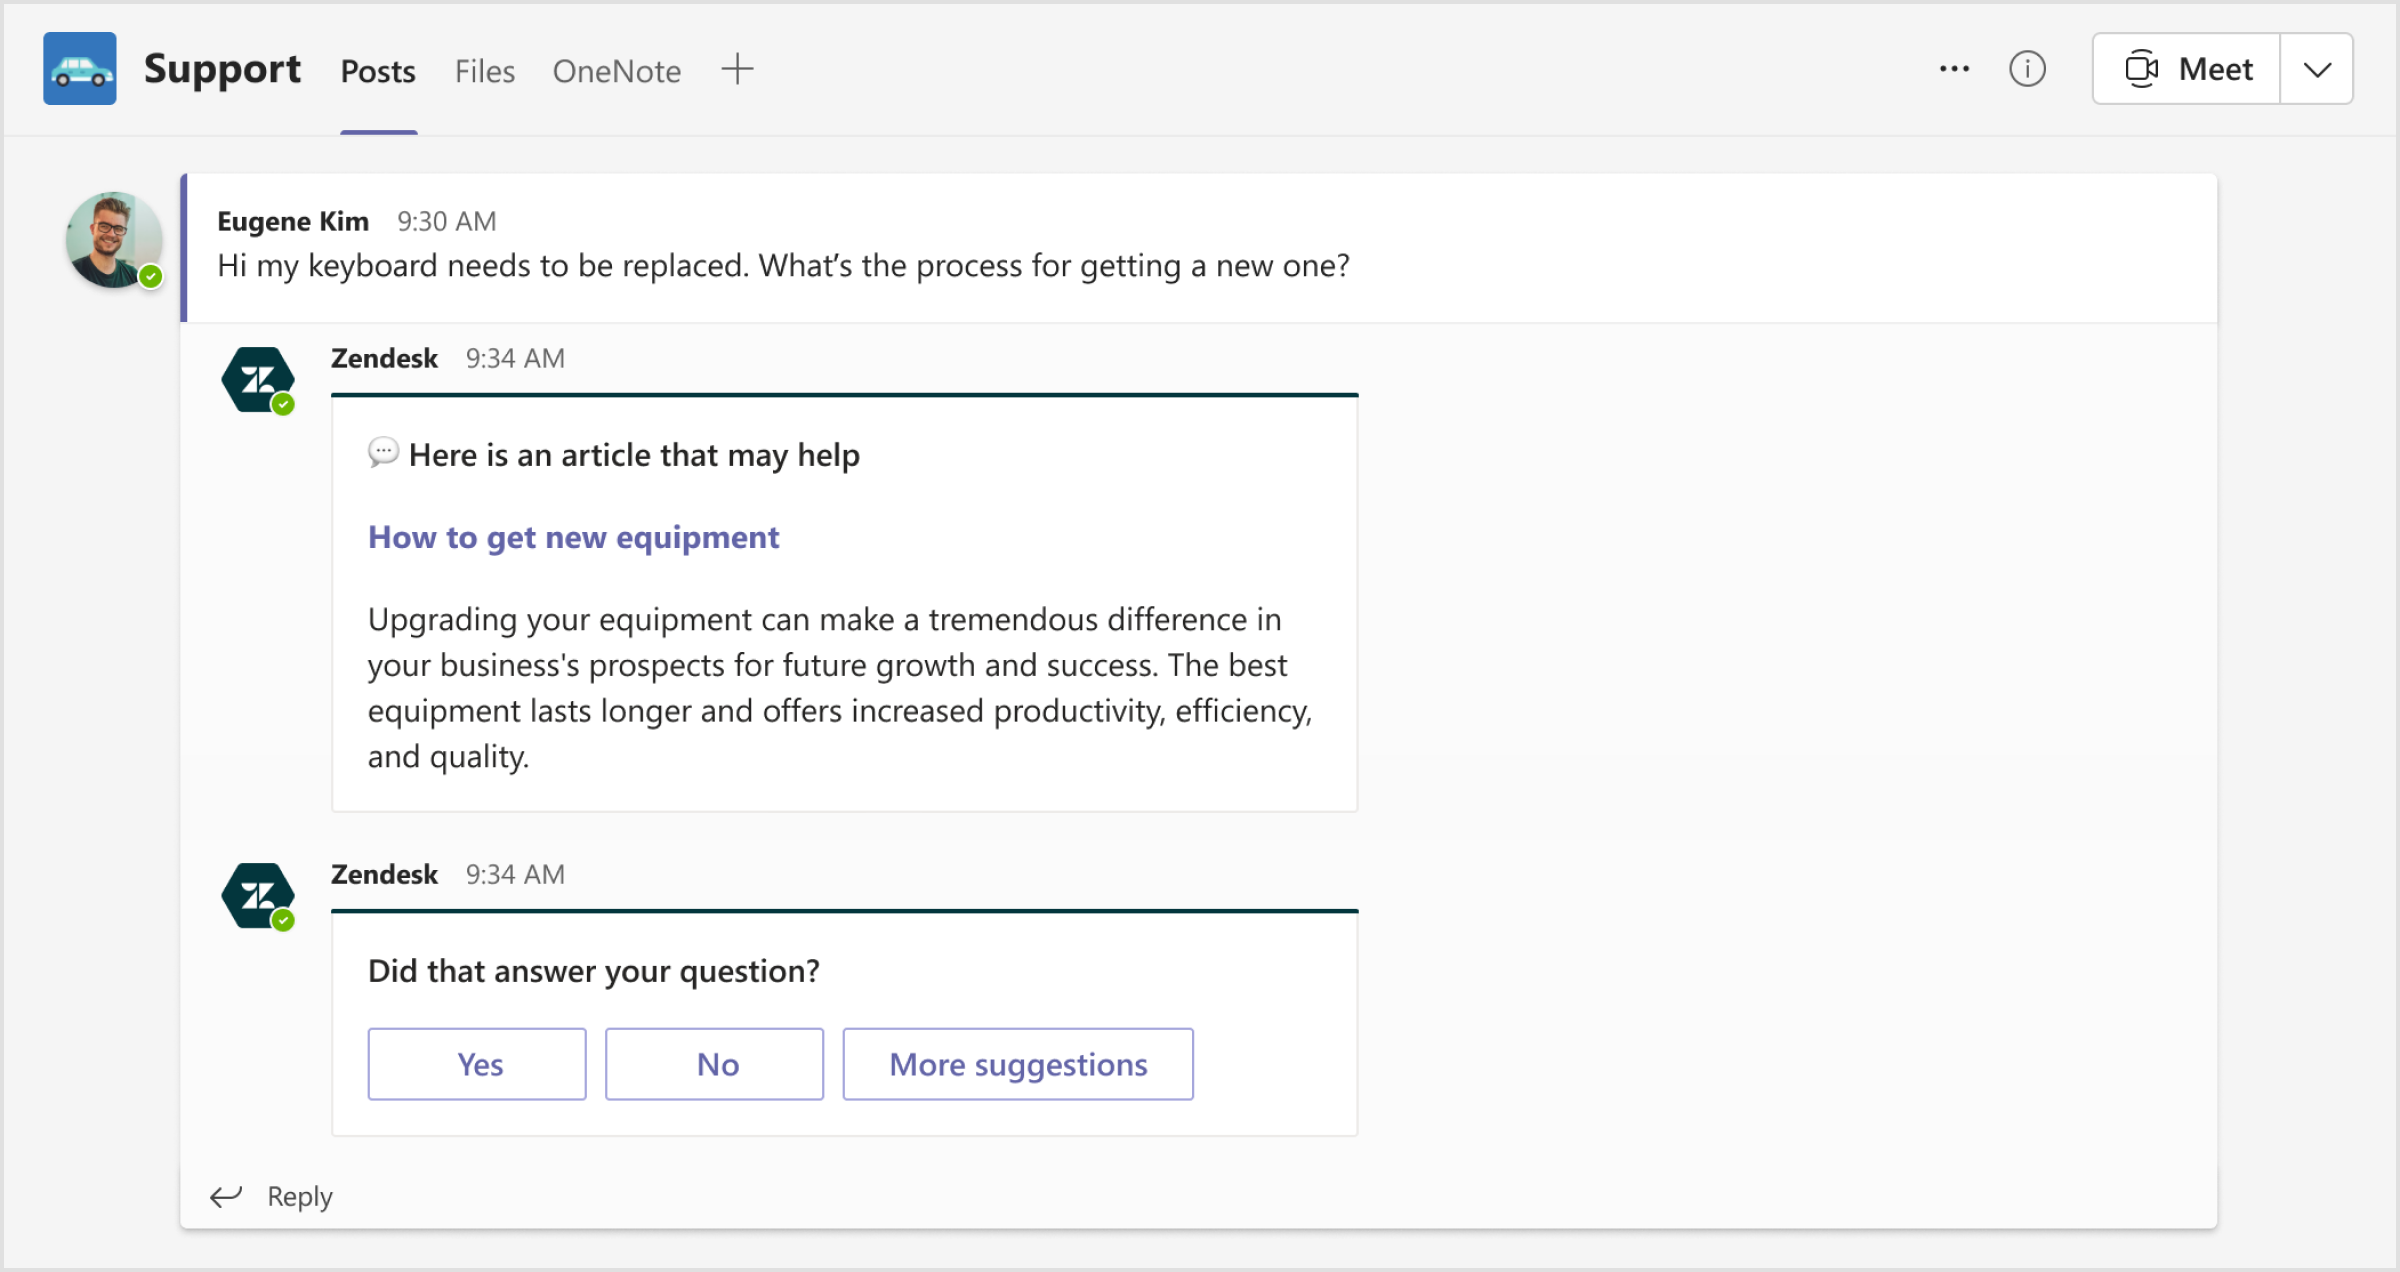
Task: Click the channel information icon
Action: click(2027, 68)
